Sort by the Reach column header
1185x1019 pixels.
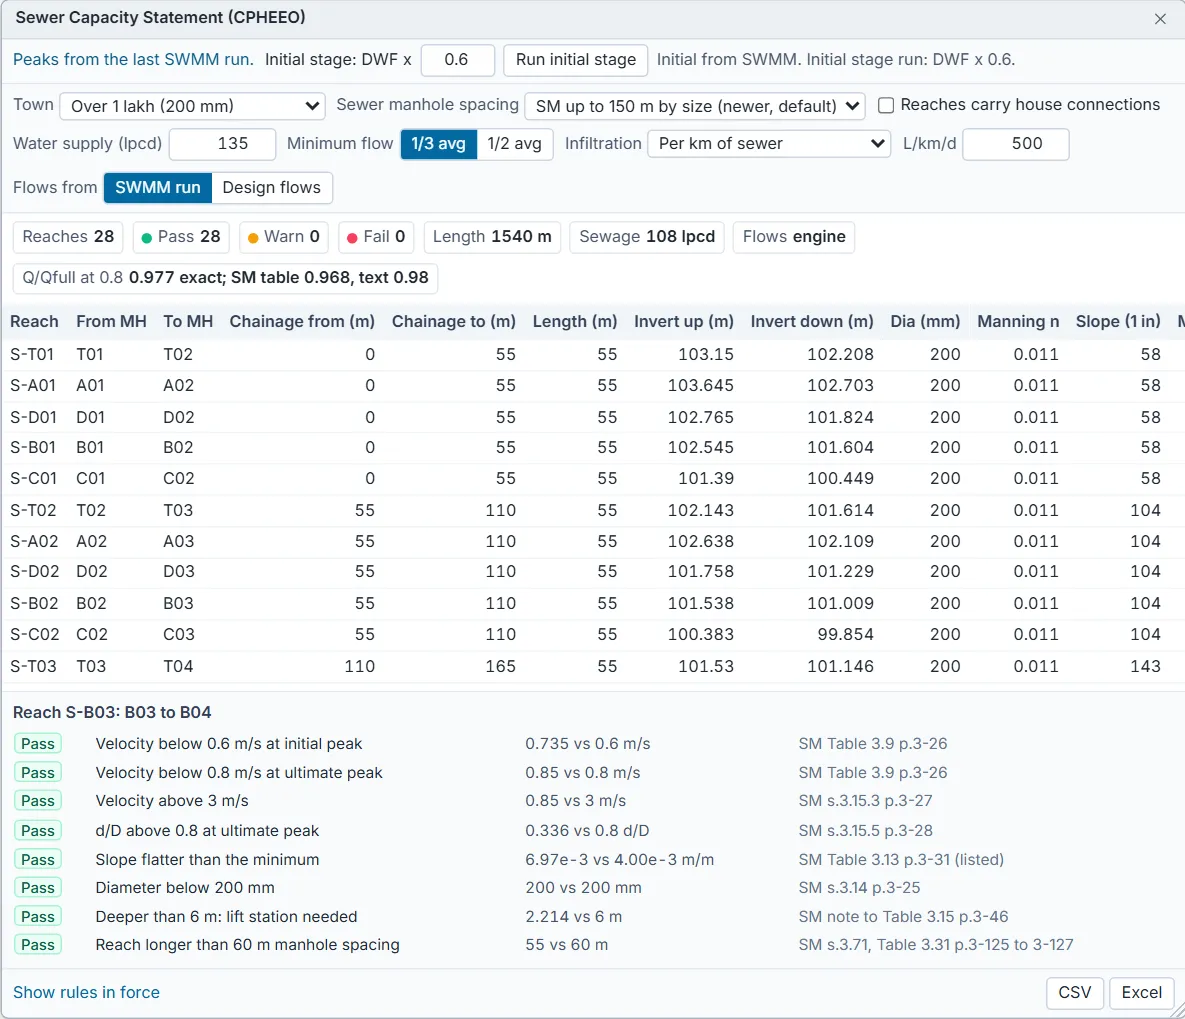[x=34, y=321]
